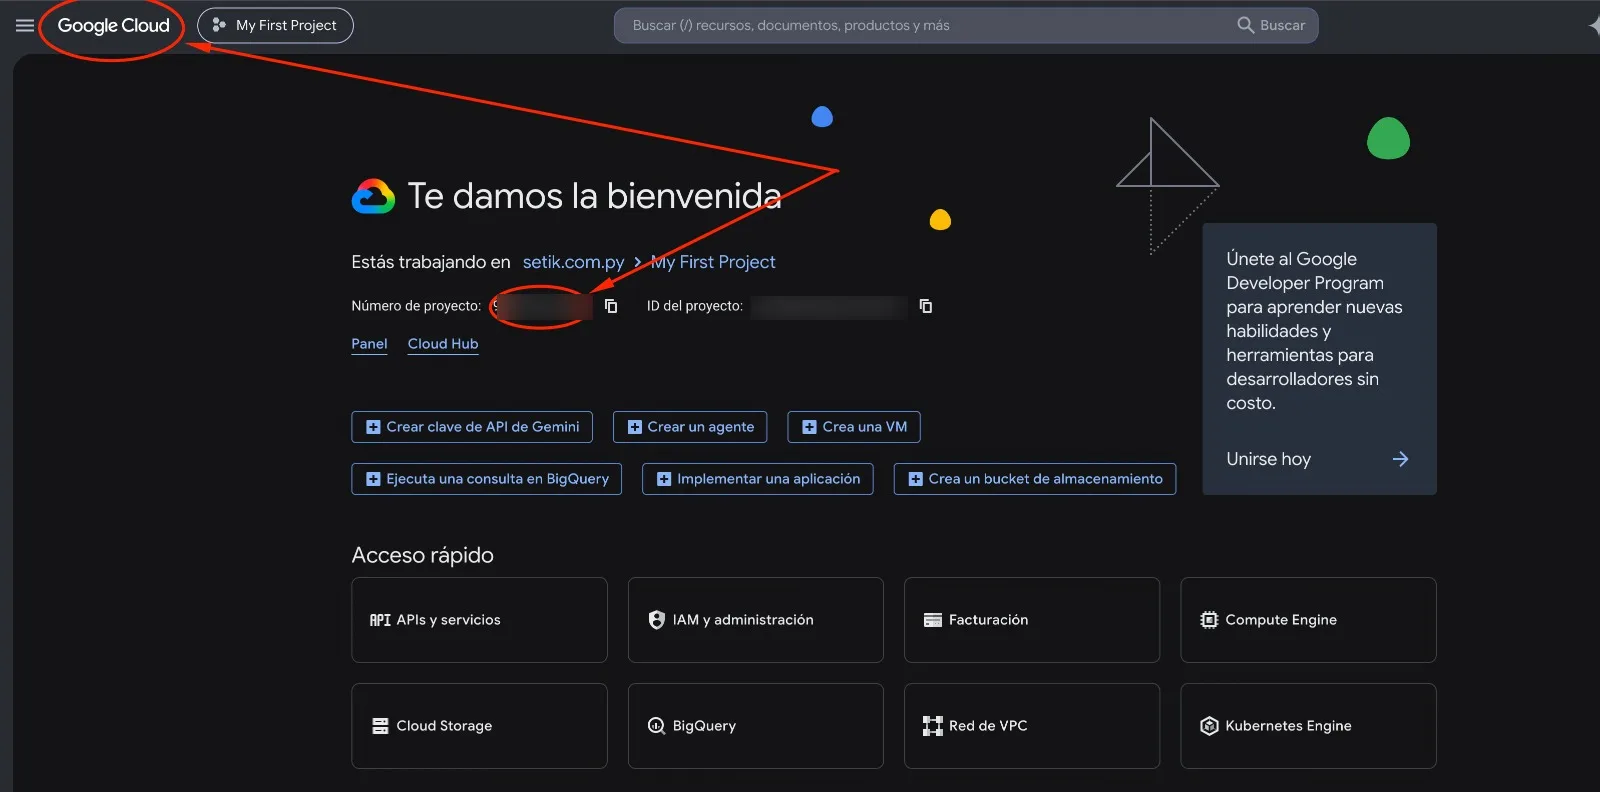Image resolution: width=1600 pixels, height=792 pixels.
Task: Open My First Project breadcrumb link
Action: 713,262
